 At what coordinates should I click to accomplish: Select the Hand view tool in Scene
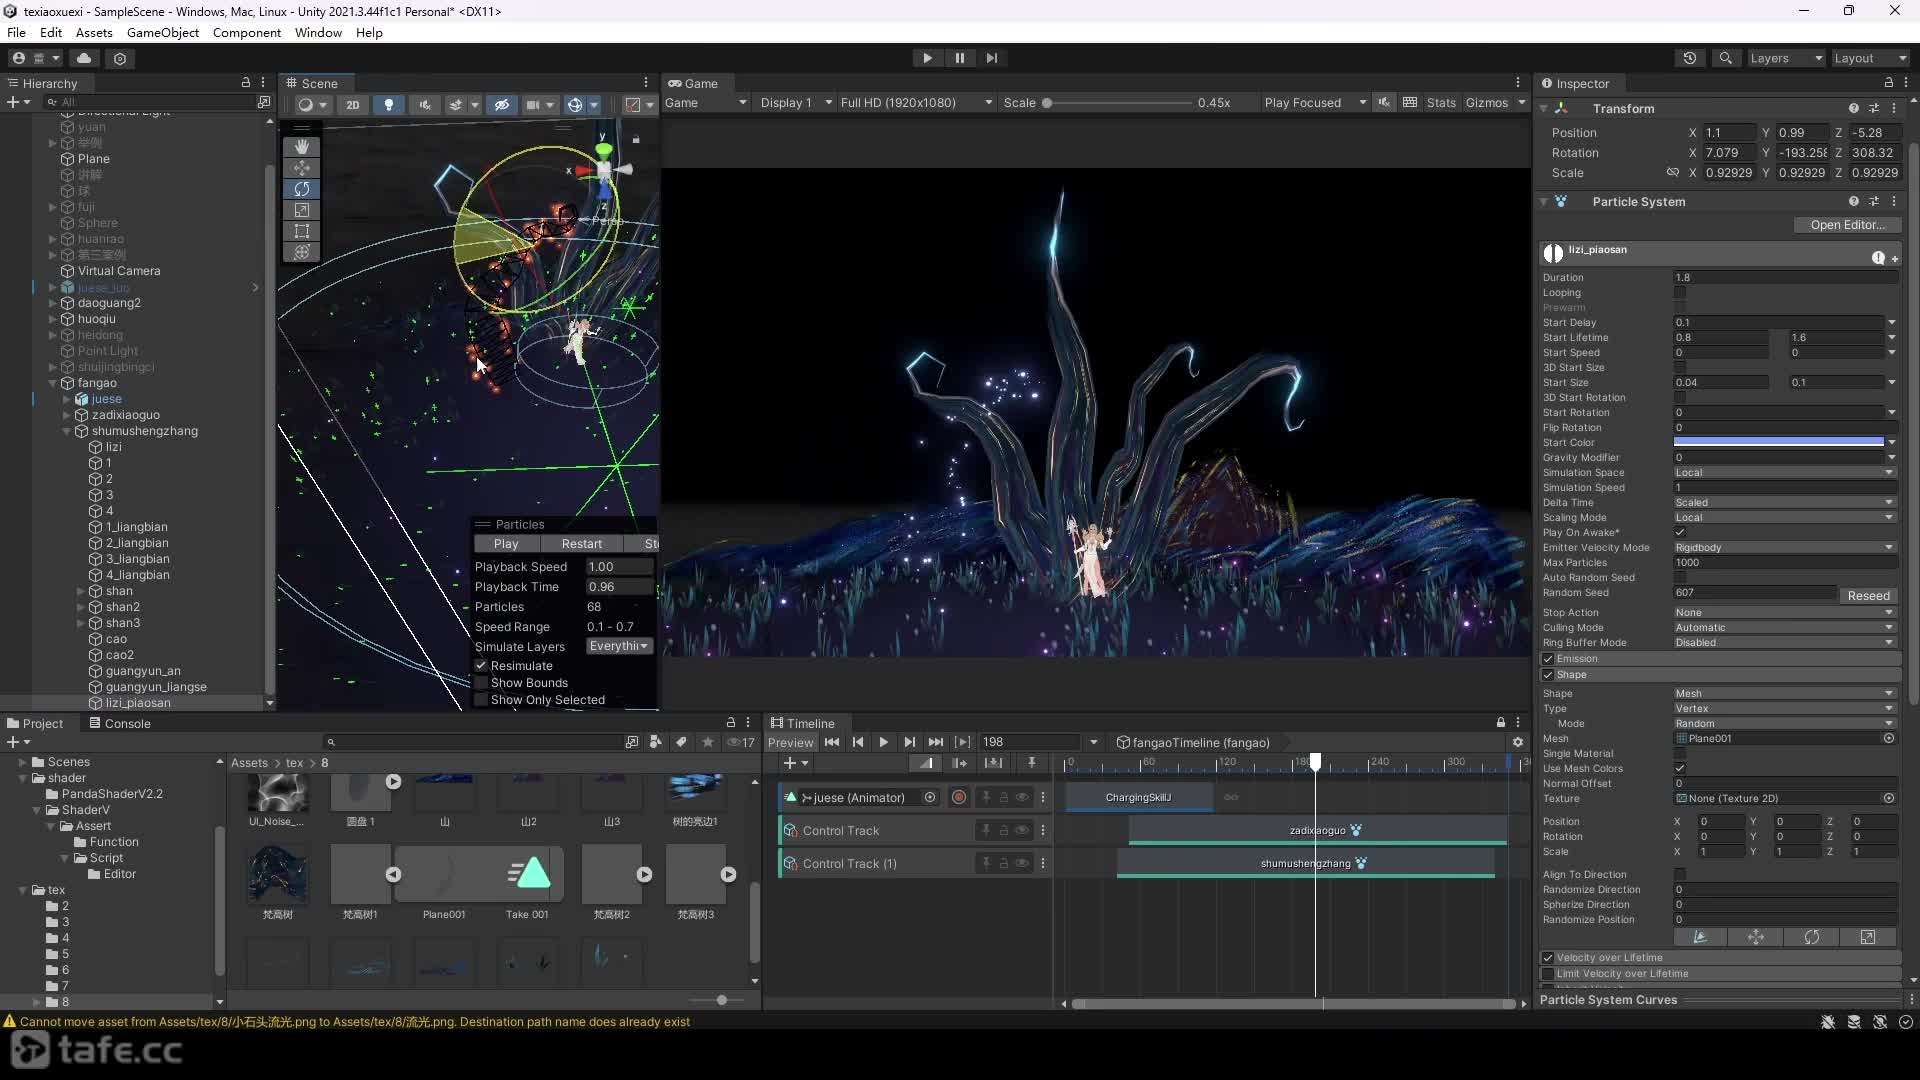click(x=302, y=147)
